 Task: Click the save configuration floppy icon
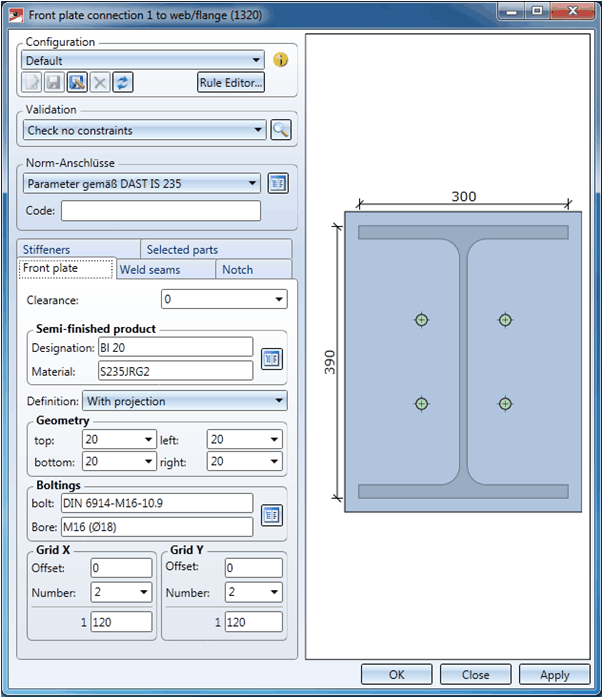(54, 82)
